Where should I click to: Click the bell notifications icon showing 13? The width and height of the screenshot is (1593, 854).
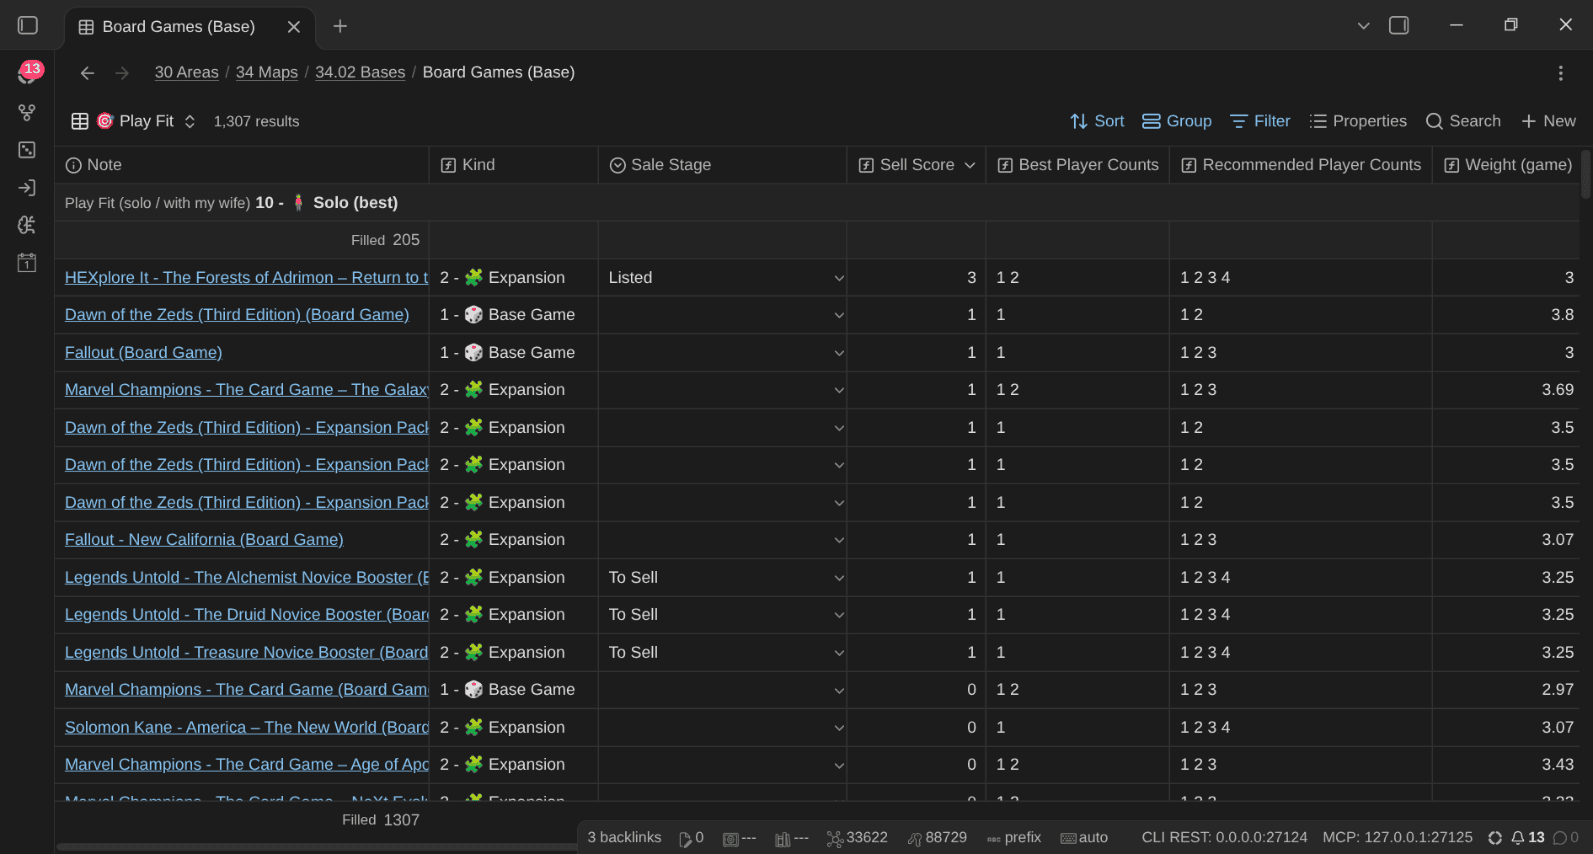pyautogui.click(x=1528, y=838)
